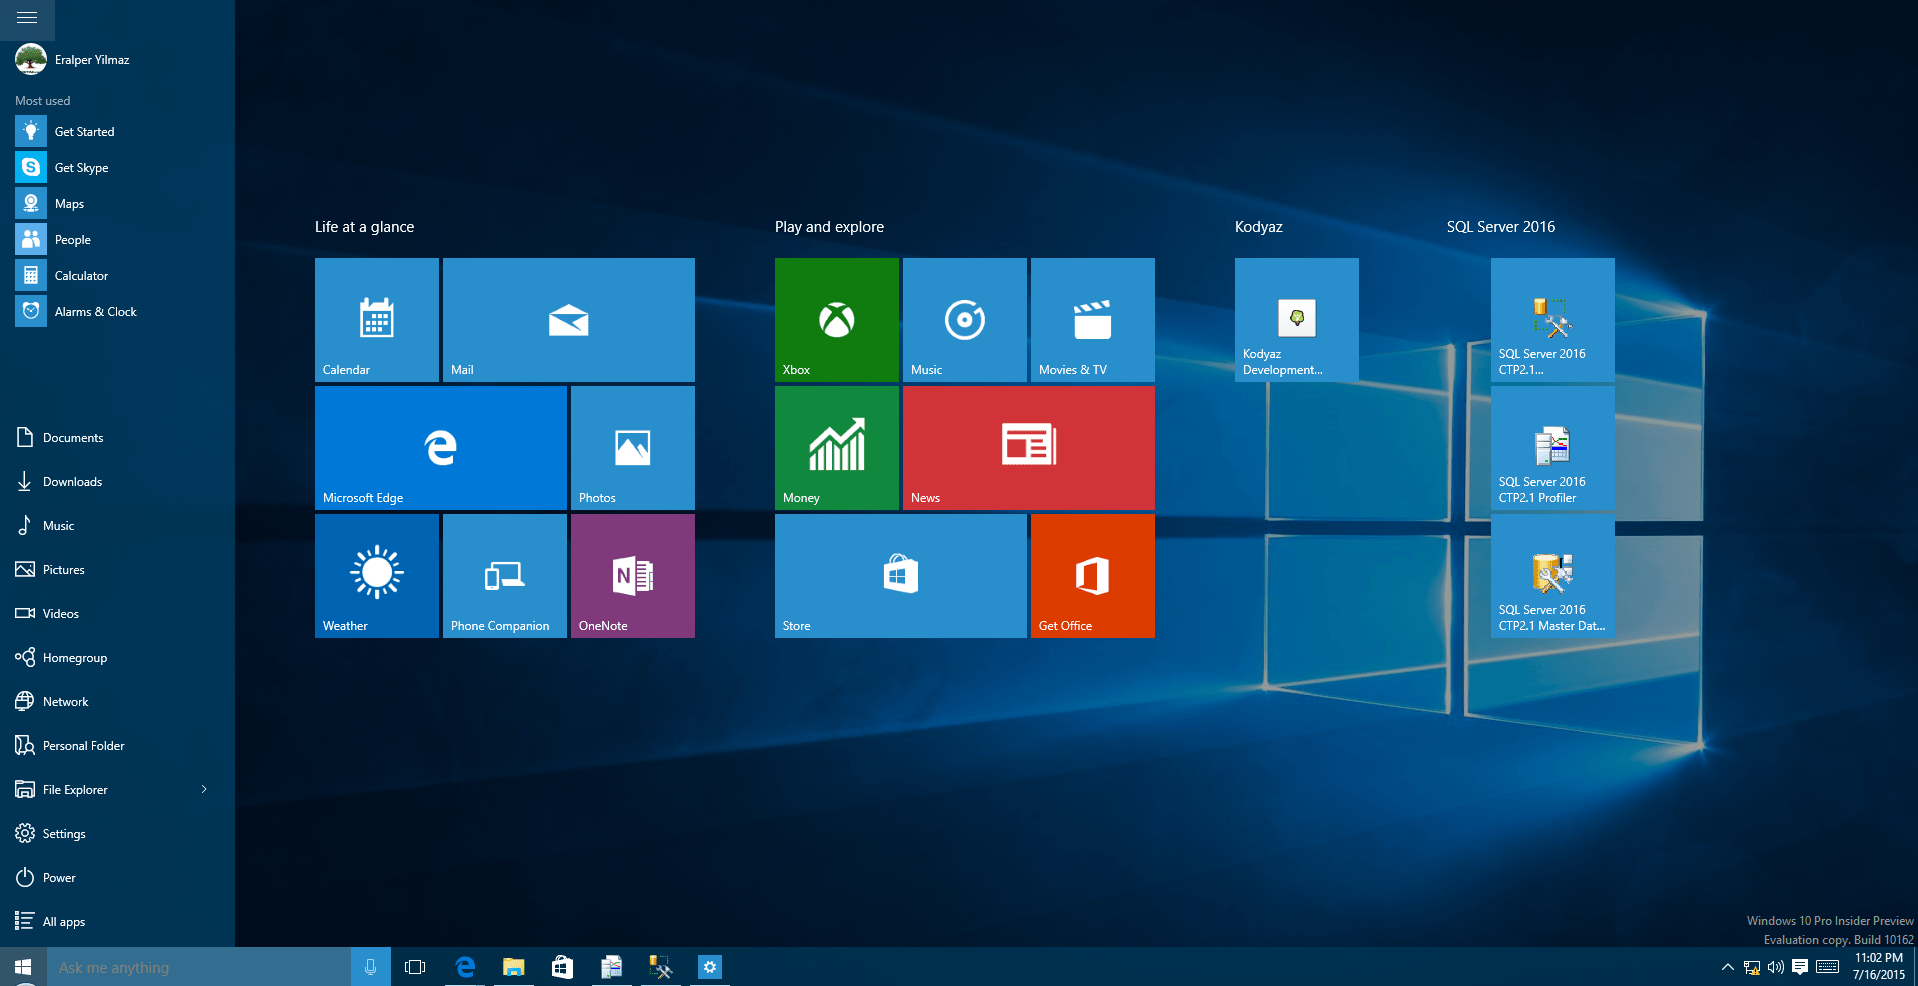Open the Documents folder shortcut
Screen dimensions: 1918x986
pos(117,437)
